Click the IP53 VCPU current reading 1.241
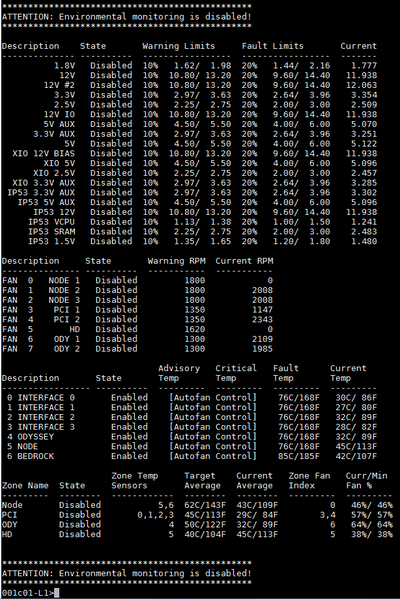The image size is (400, 599). [x=364, y=222]
